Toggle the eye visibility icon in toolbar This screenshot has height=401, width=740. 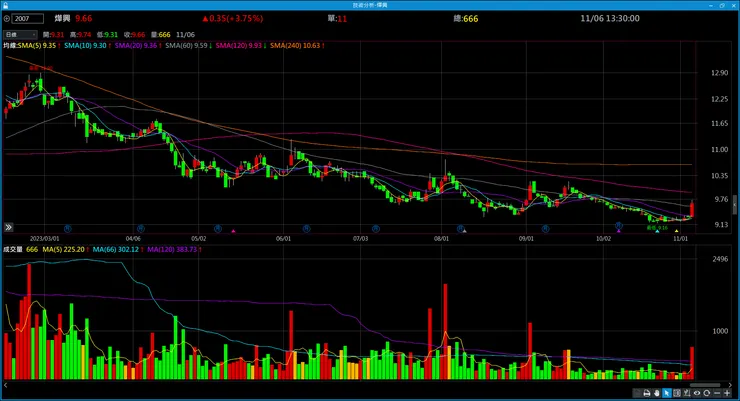(697, 393)
